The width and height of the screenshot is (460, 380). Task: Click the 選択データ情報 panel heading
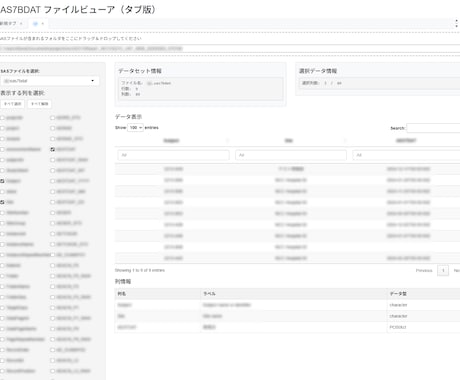click(318, 71)
